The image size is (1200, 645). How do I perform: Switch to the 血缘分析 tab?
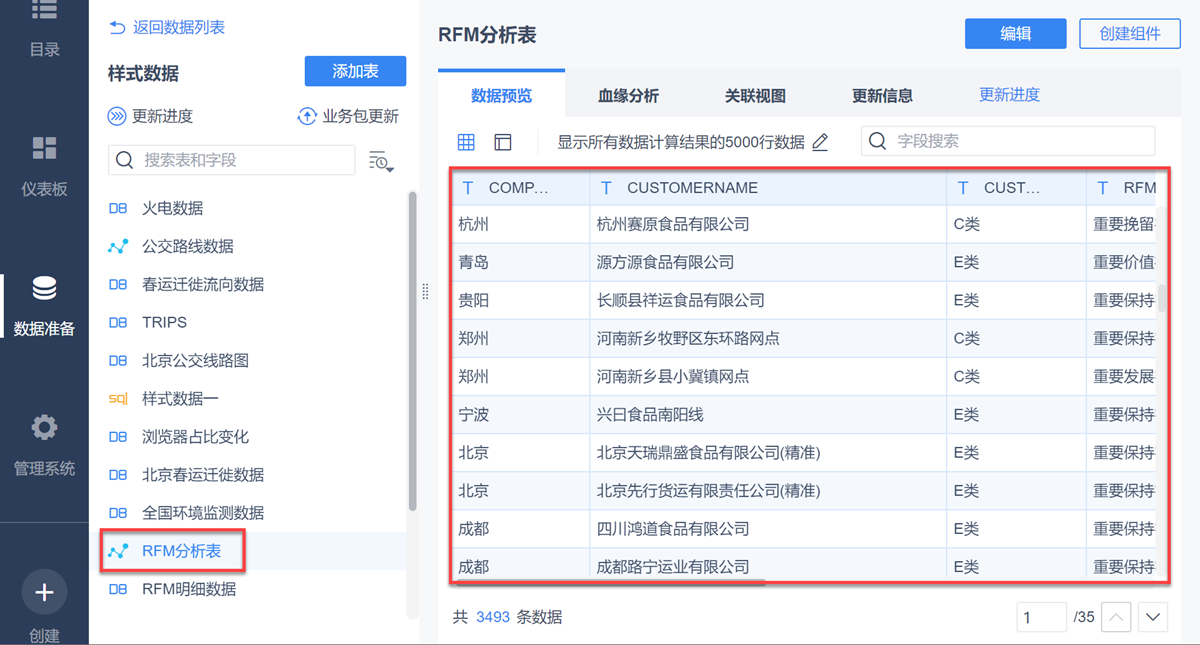click(628, 96)
